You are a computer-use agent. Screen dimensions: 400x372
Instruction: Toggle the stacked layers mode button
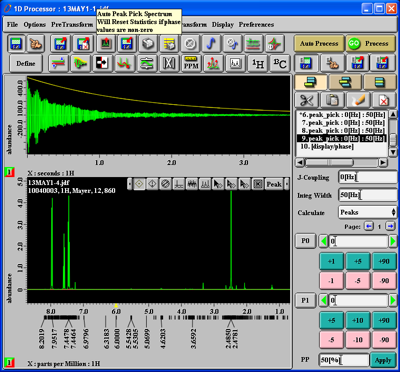coord(379,82)
